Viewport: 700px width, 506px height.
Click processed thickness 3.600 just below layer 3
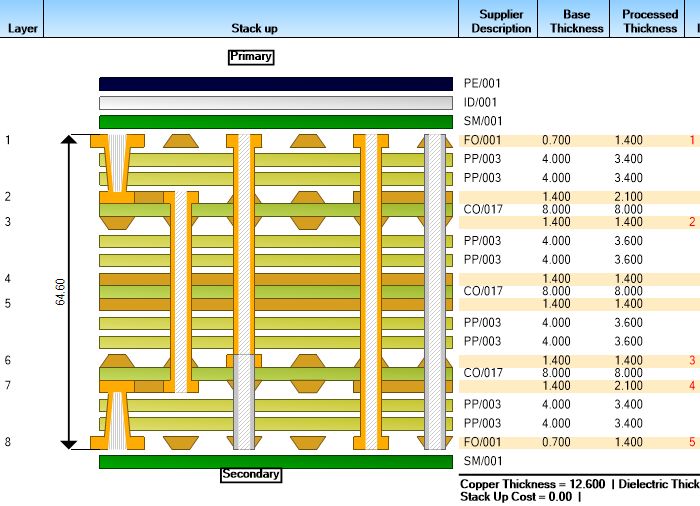click(x=629, y=241)
